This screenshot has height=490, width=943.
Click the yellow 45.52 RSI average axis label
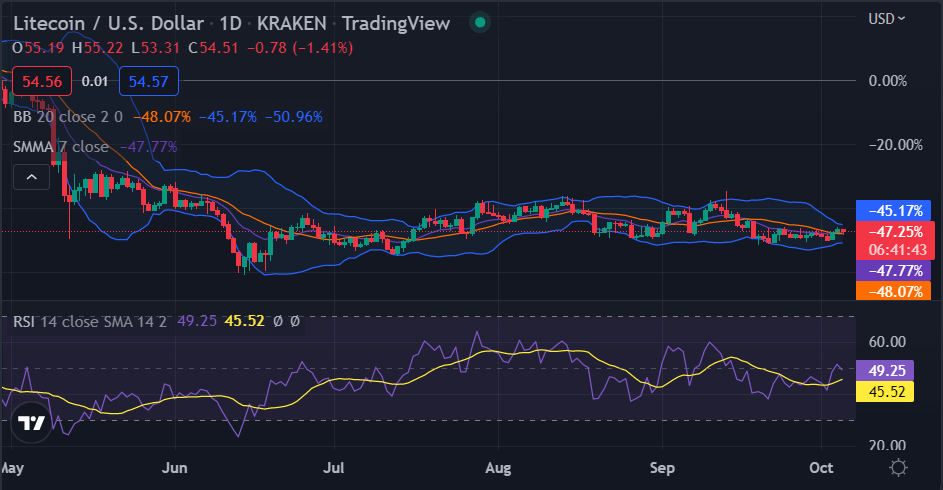pyautogui.click(x=885, y=391)
